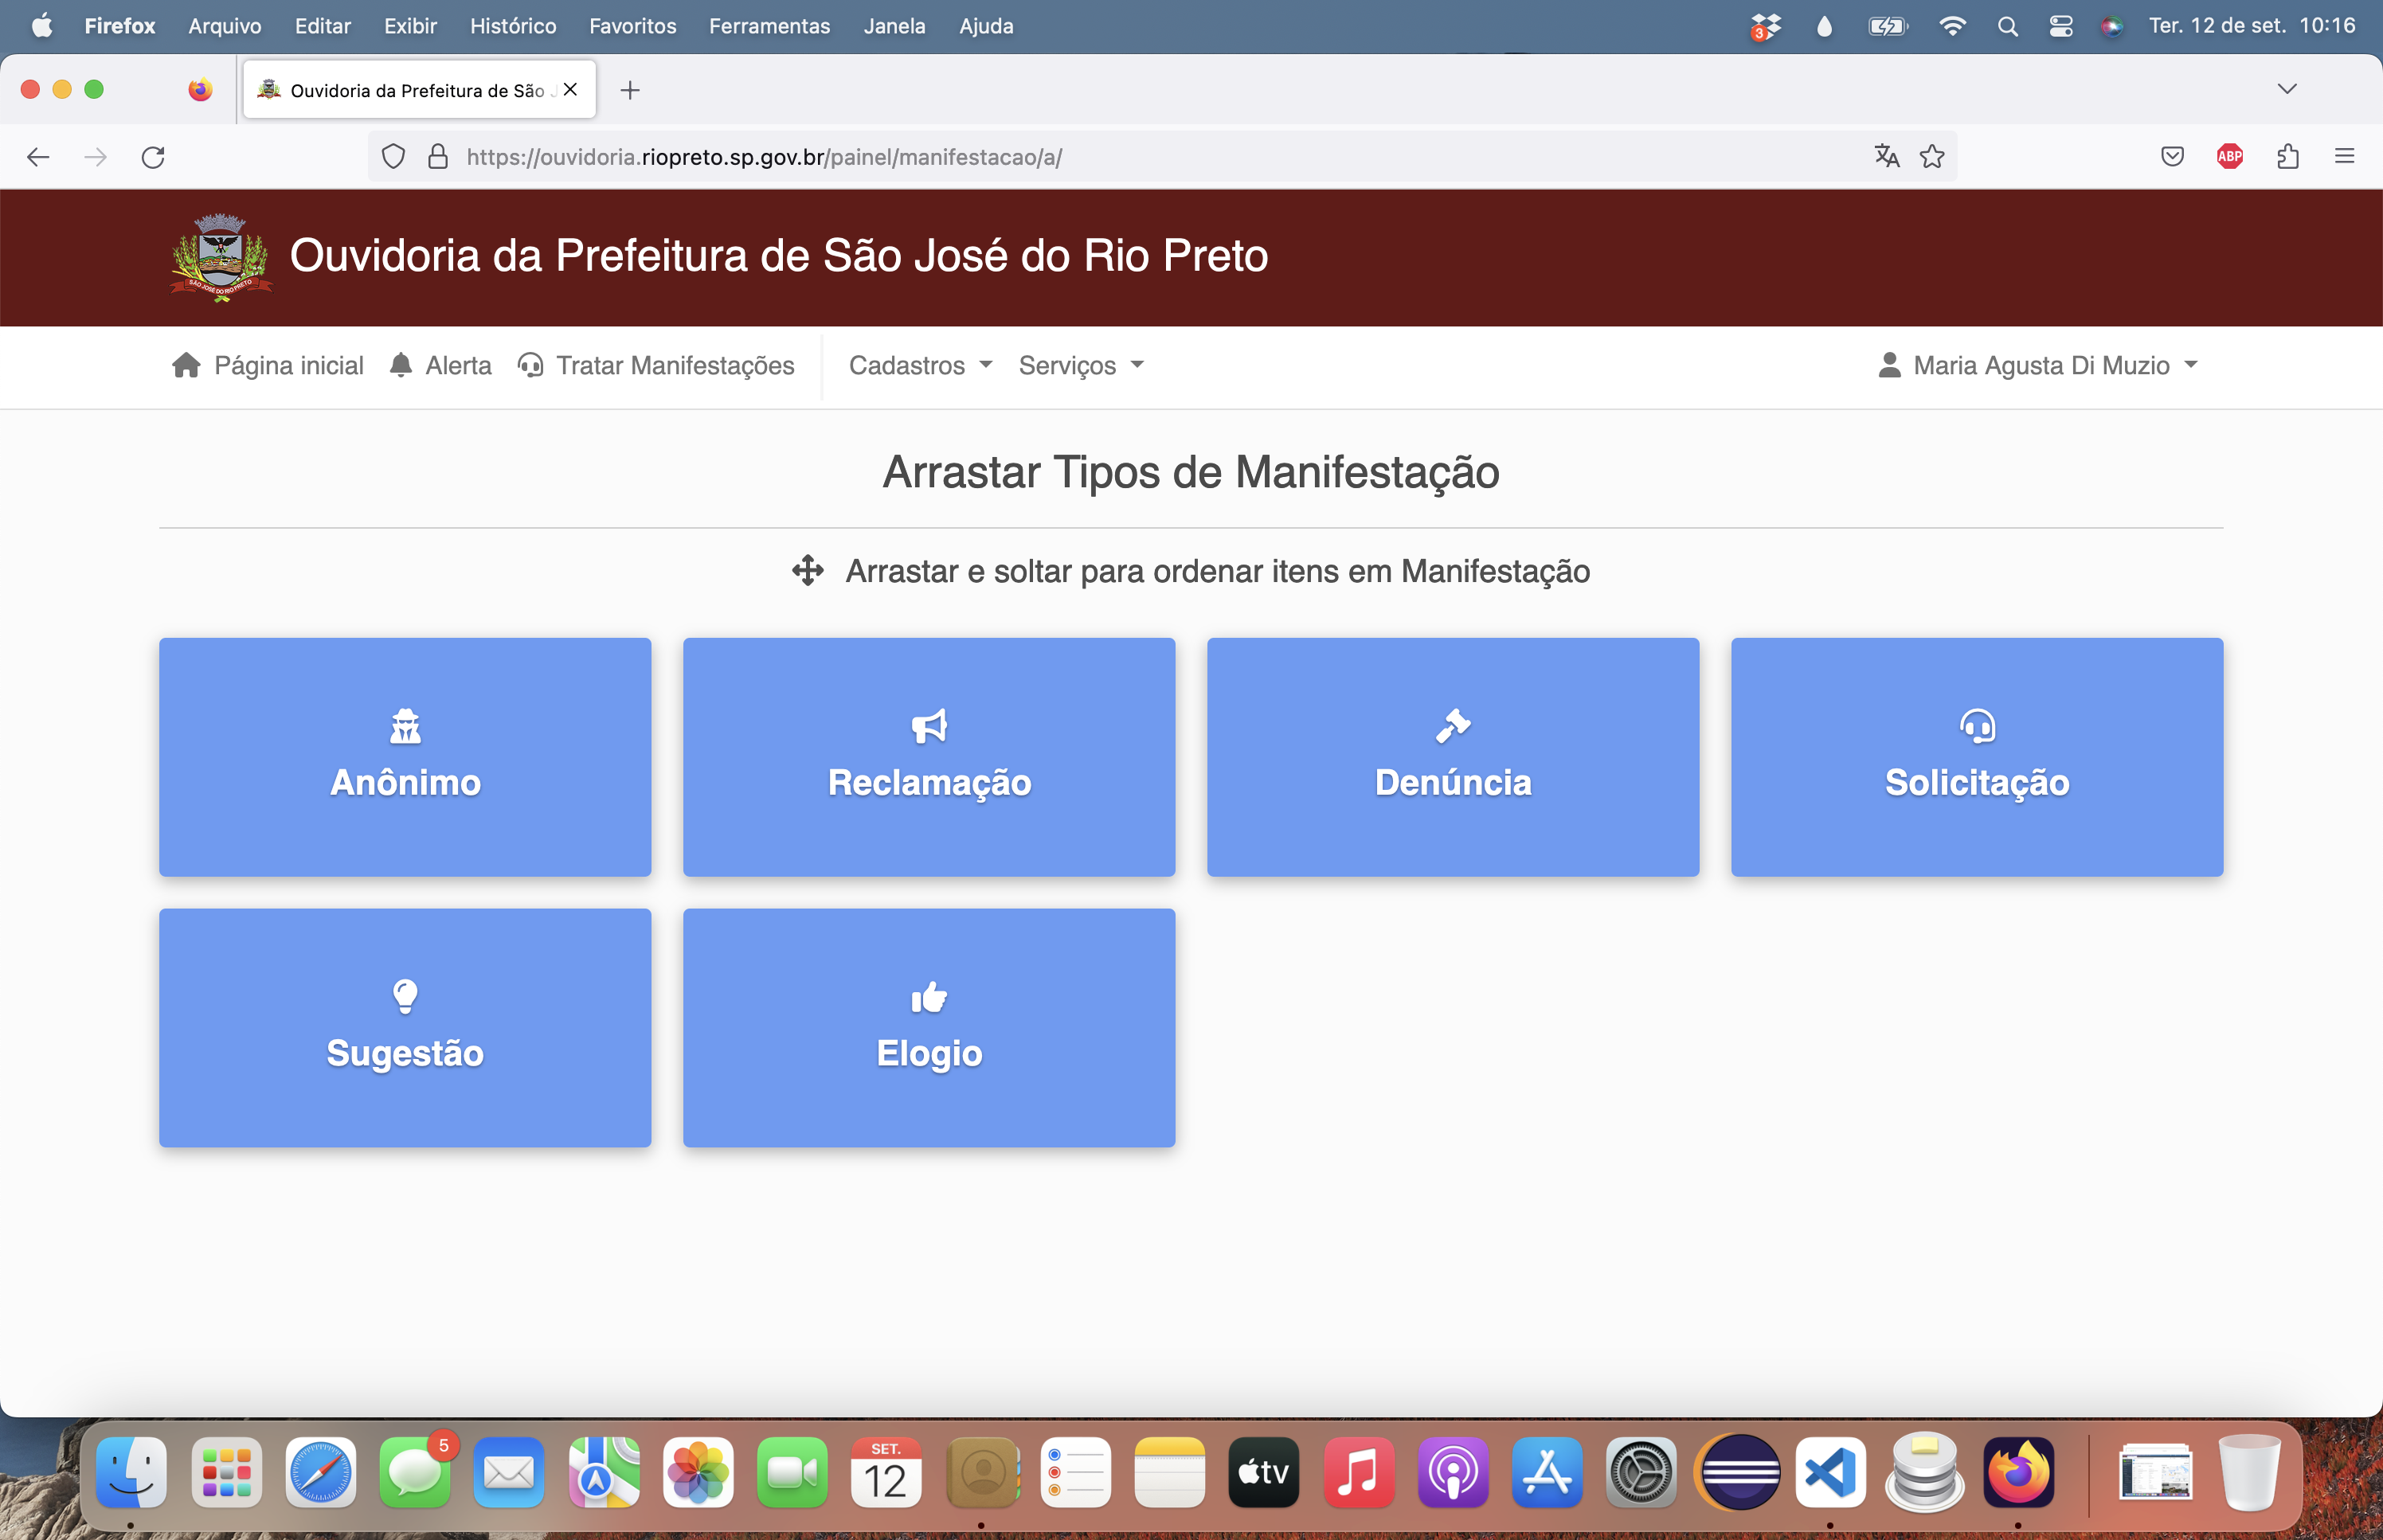This screenshot has height=1540, width=2383.
Task: Bookmark page with the star icon
Action: click(1932, 156)
